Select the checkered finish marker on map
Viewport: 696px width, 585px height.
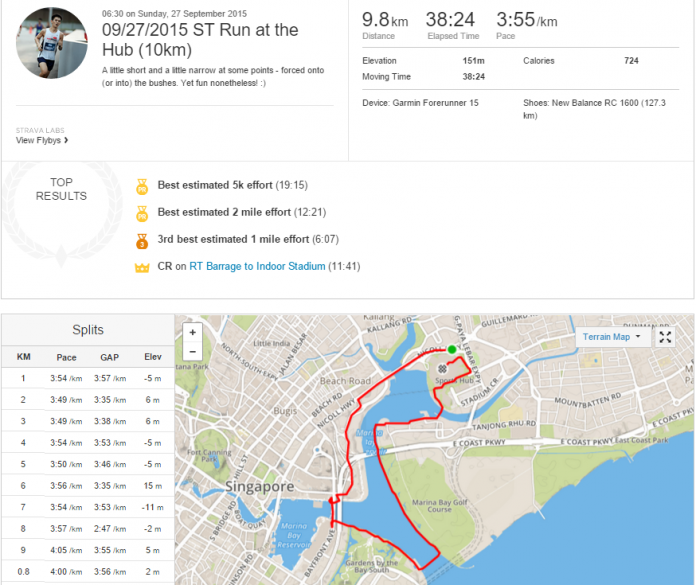click(x=440, y=368)
